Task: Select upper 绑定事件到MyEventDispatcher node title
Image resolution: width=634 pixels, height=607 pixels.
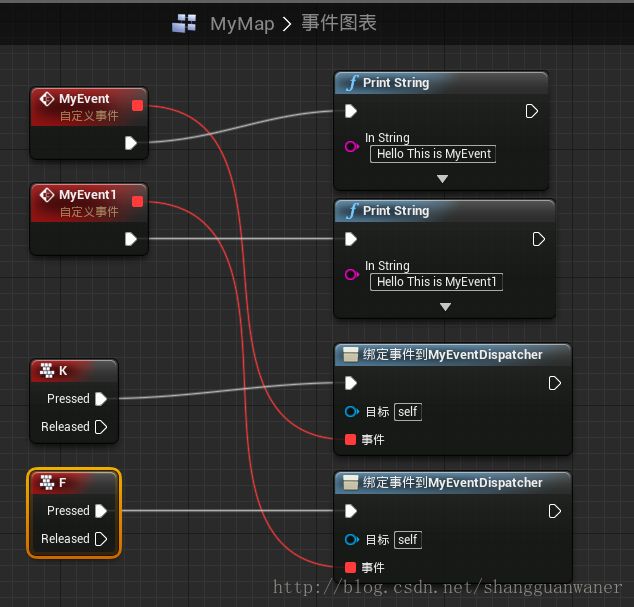Action: point(453,355)
